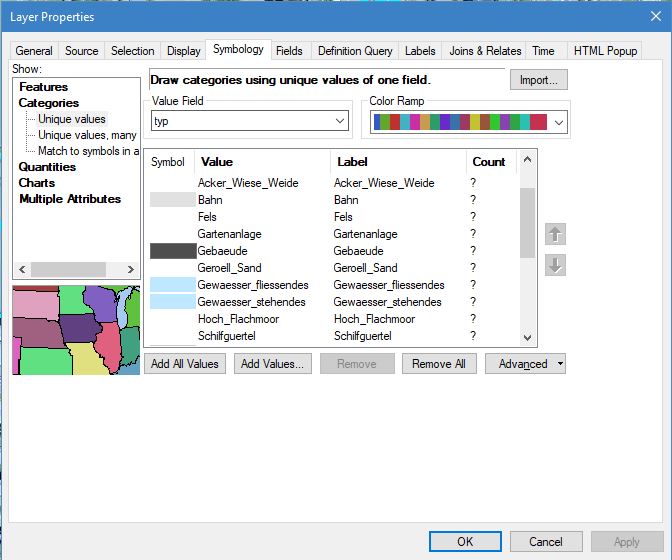This screenshot has width=672, height=560.
Task: Confirm changes with the OK button
Action: (x=465, y=541)
